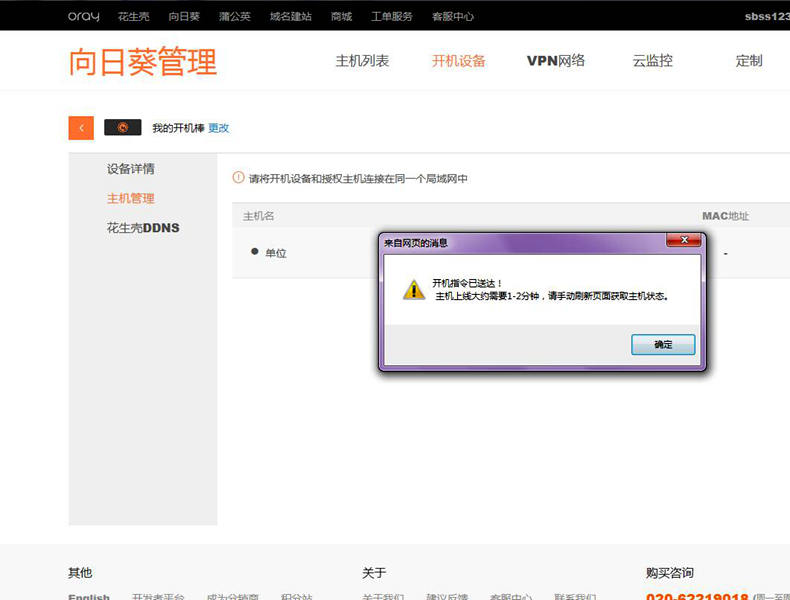
Task: Switch to 云监控 tab
Action: [x=652, y=61]
